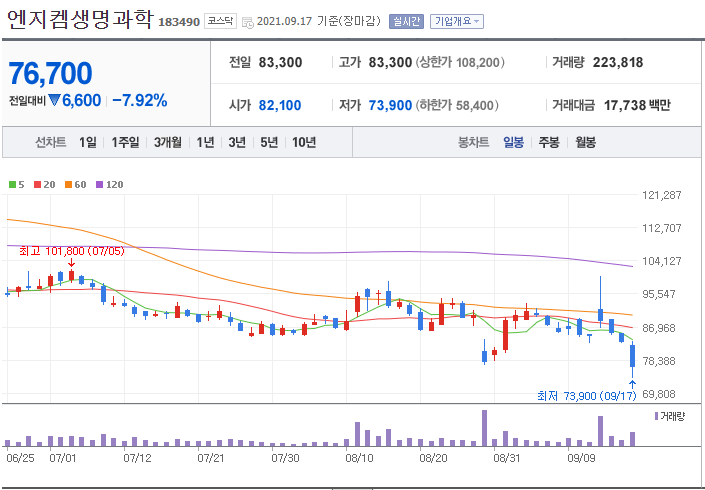Image resolution: width=705 pixels, height=490 pixels.
Task: Switch to the 월봉 monthly candle chart
Action: [585, 143]
